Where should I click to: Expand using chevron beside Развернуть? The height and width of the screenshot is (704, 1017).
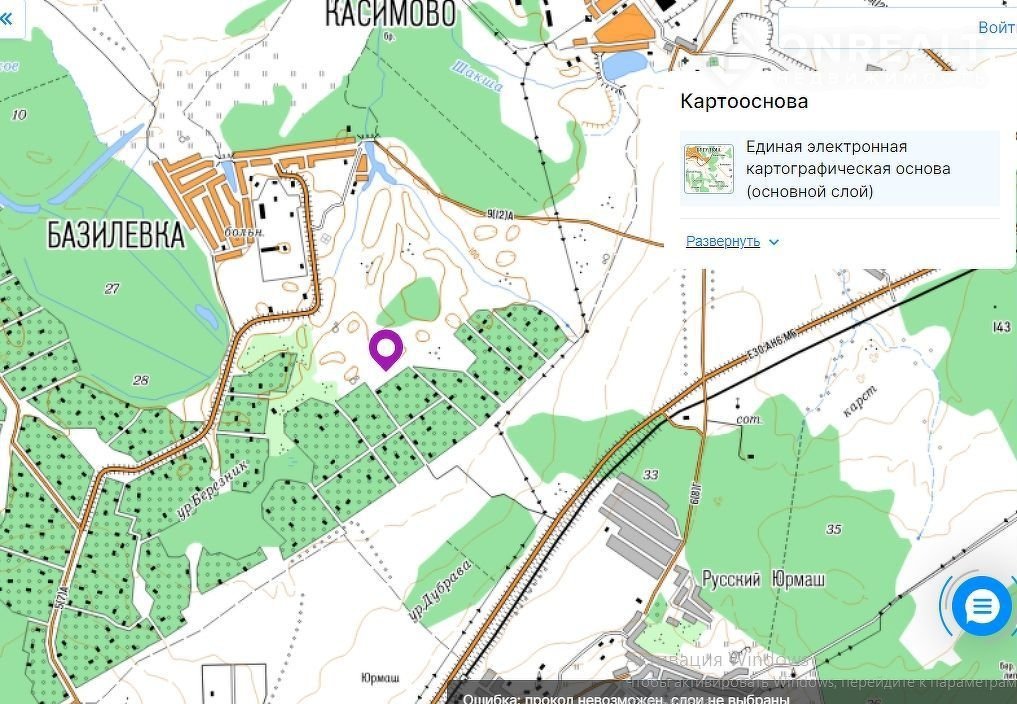click(773, 242)
